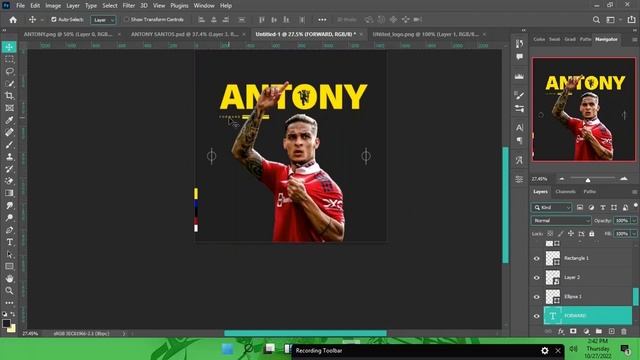Screen dimensions: 640x360
Task: Open the Normal blend mode dropdown
Action: click(561, 221)
